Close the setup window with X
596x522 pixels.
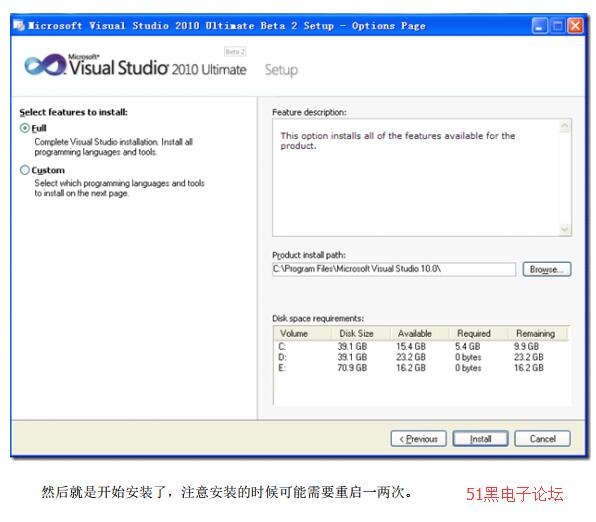(575, 26)
